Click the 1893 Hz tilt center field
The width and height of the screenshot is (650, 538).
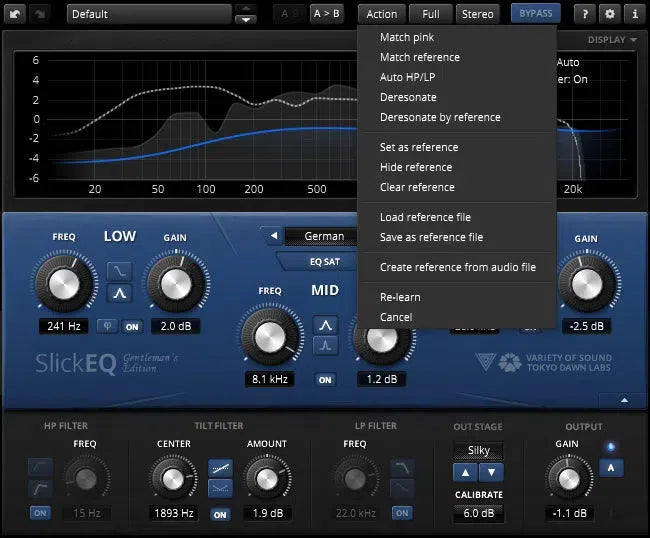coord(173,513)
